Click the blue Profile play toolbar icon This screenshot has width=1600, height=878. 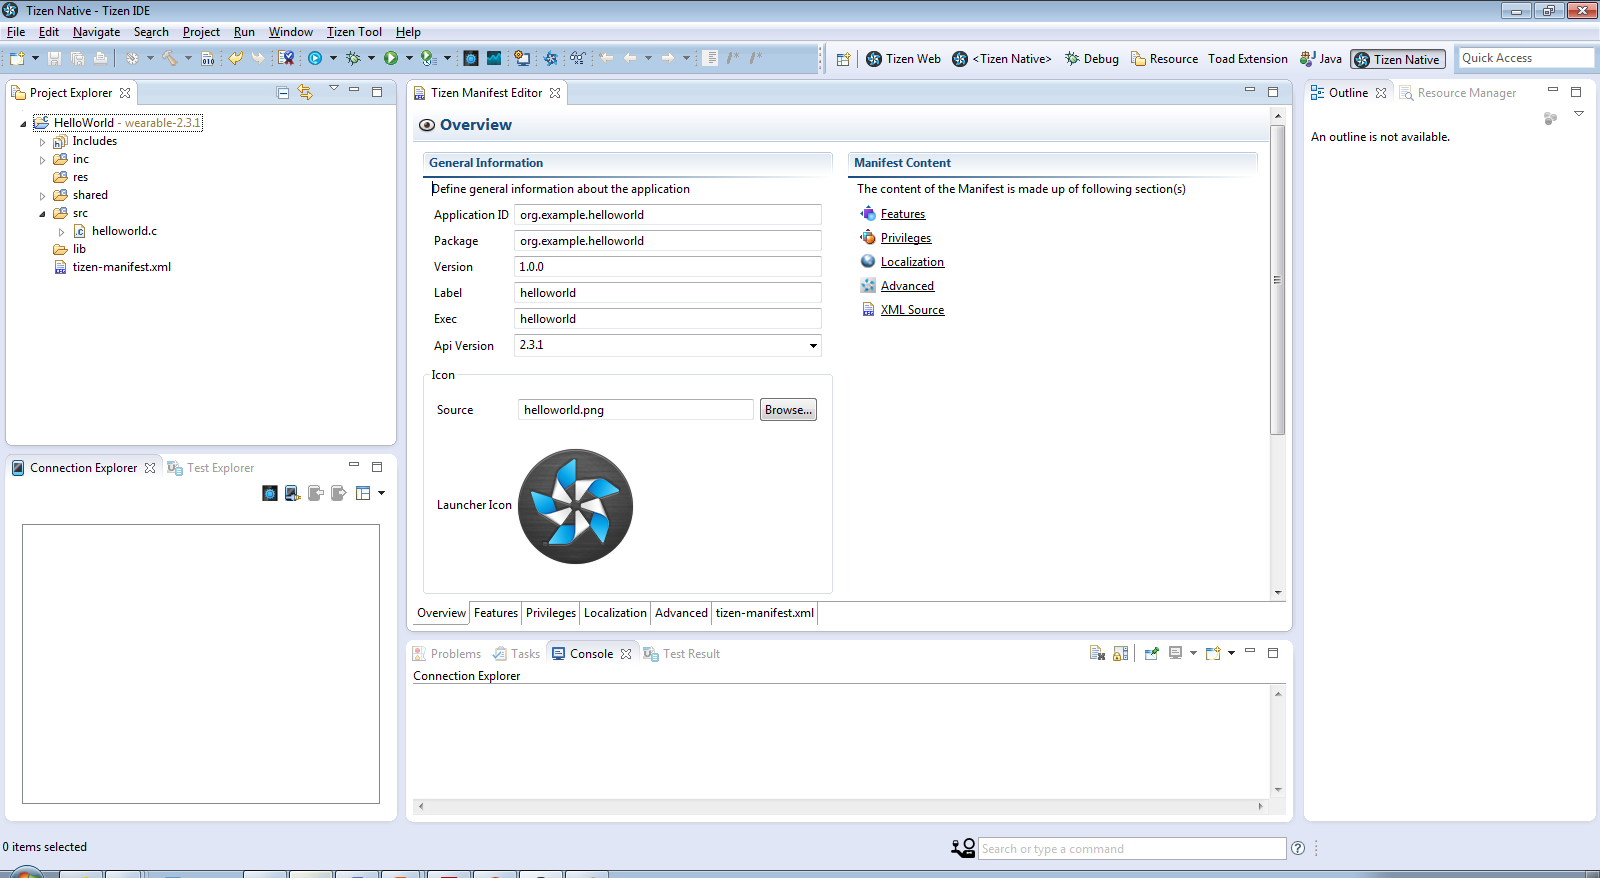pos(315,58)
